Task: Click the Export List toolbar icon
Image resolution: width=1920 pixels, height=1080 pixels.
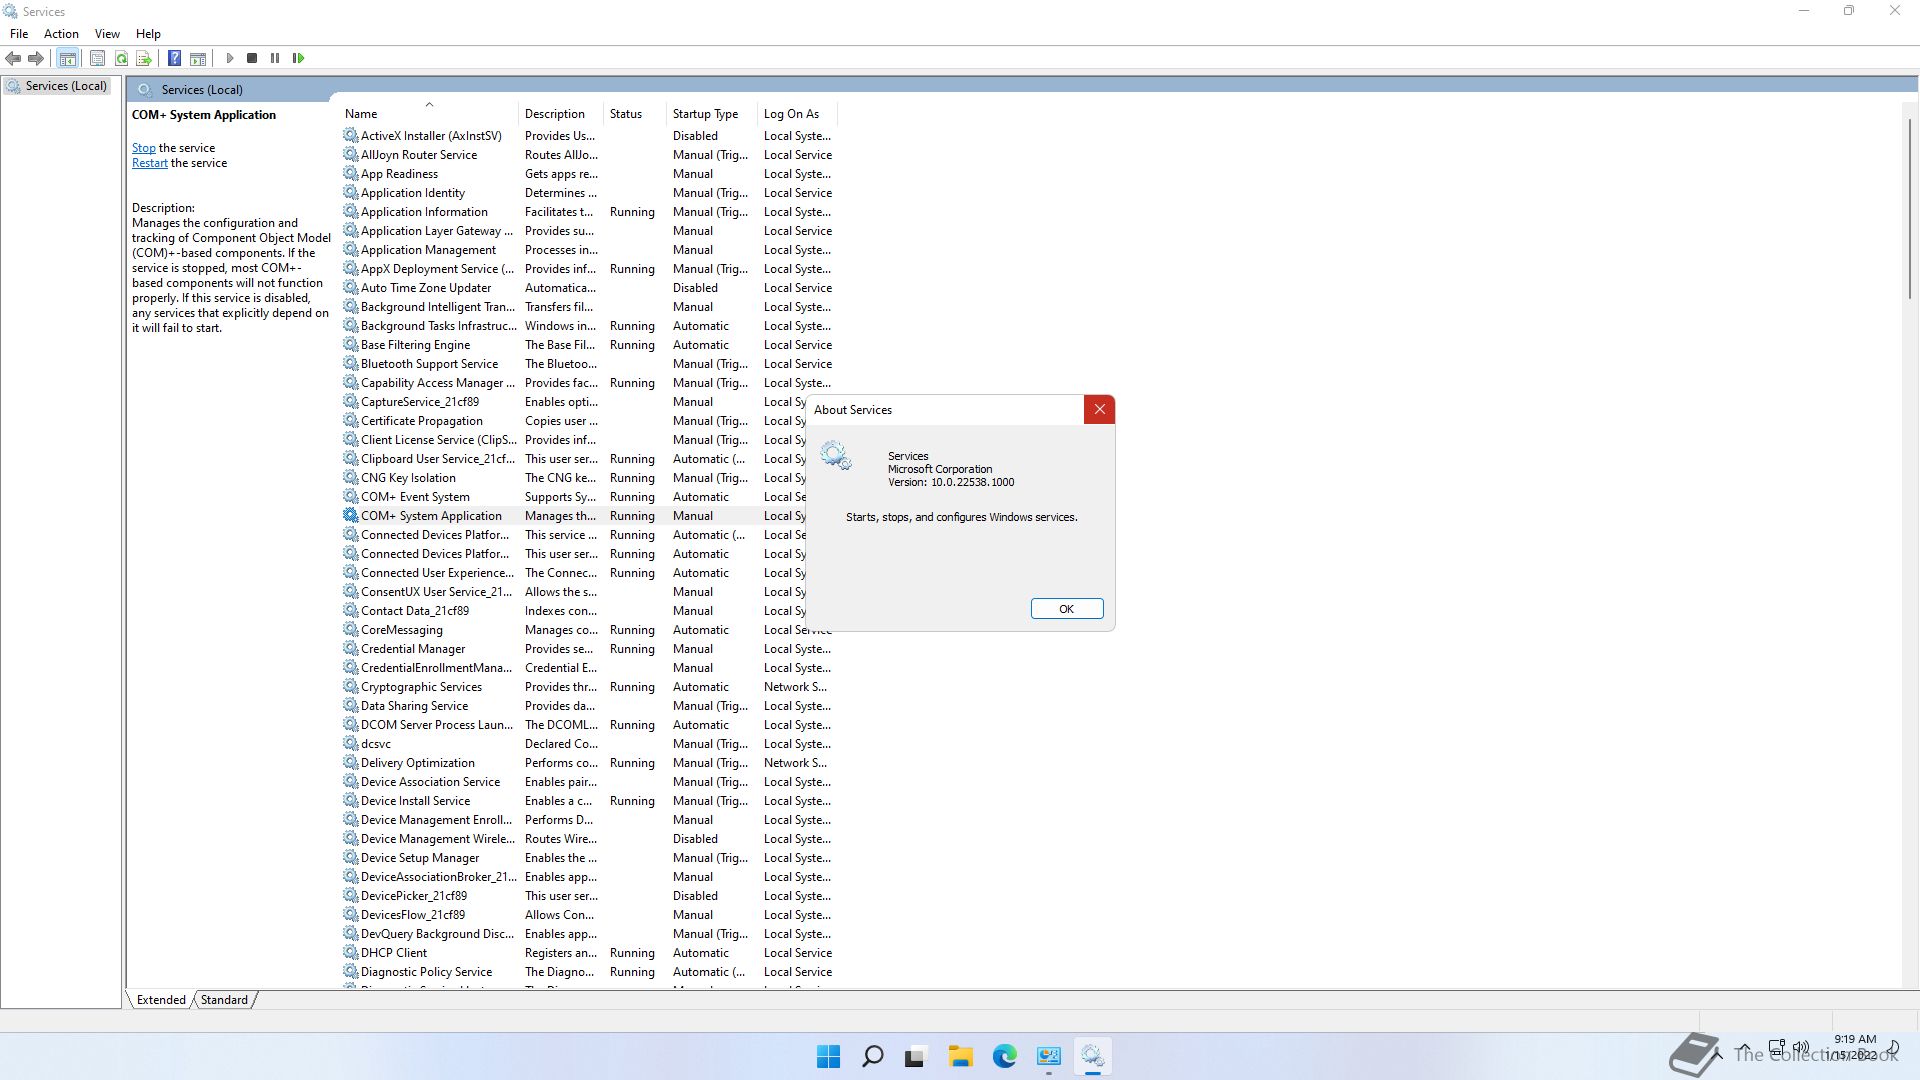Action: 144,58
